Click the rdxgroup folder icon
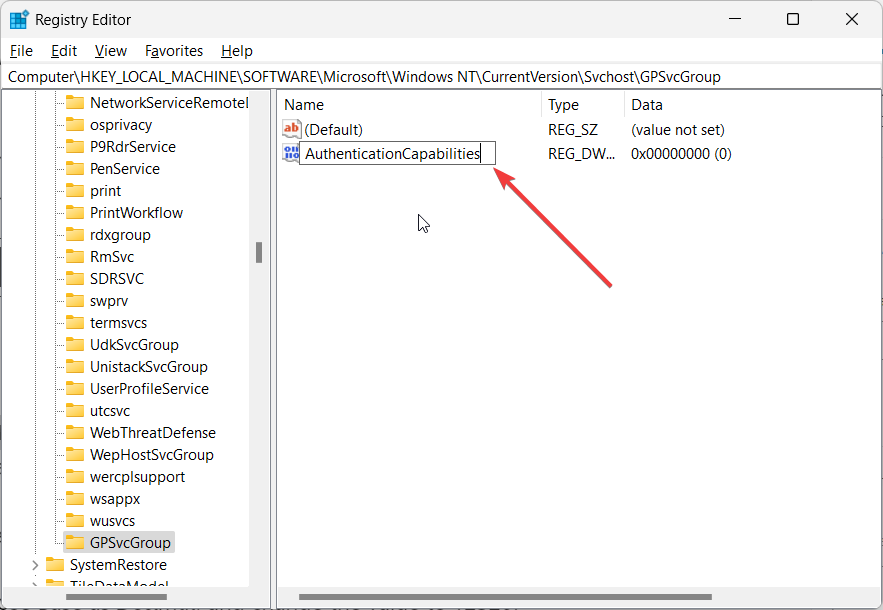 [x=74, y=234]
